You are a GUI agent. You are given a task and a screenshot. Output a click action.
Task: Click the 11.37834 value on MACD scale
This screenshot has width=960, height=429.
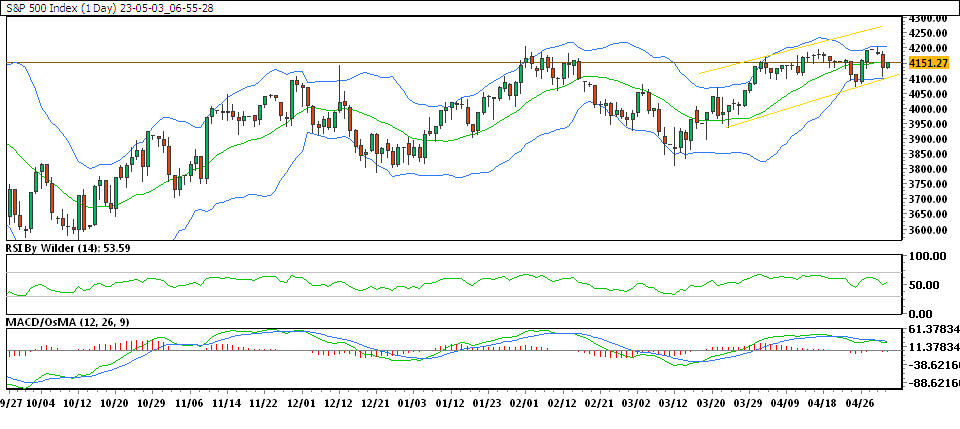tap(934, 348)
